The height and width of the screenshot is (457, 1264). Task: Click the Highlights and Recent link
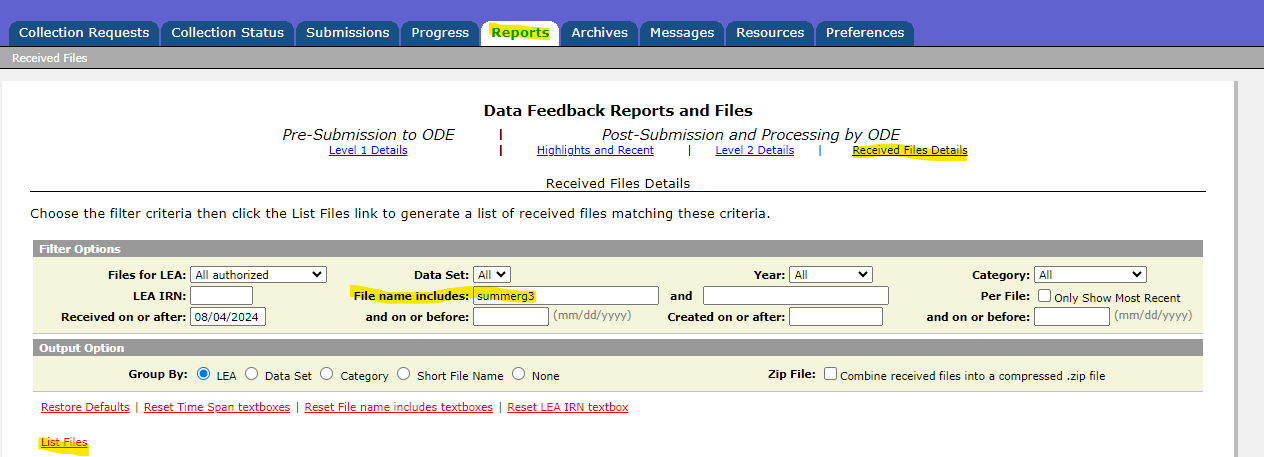595,151
